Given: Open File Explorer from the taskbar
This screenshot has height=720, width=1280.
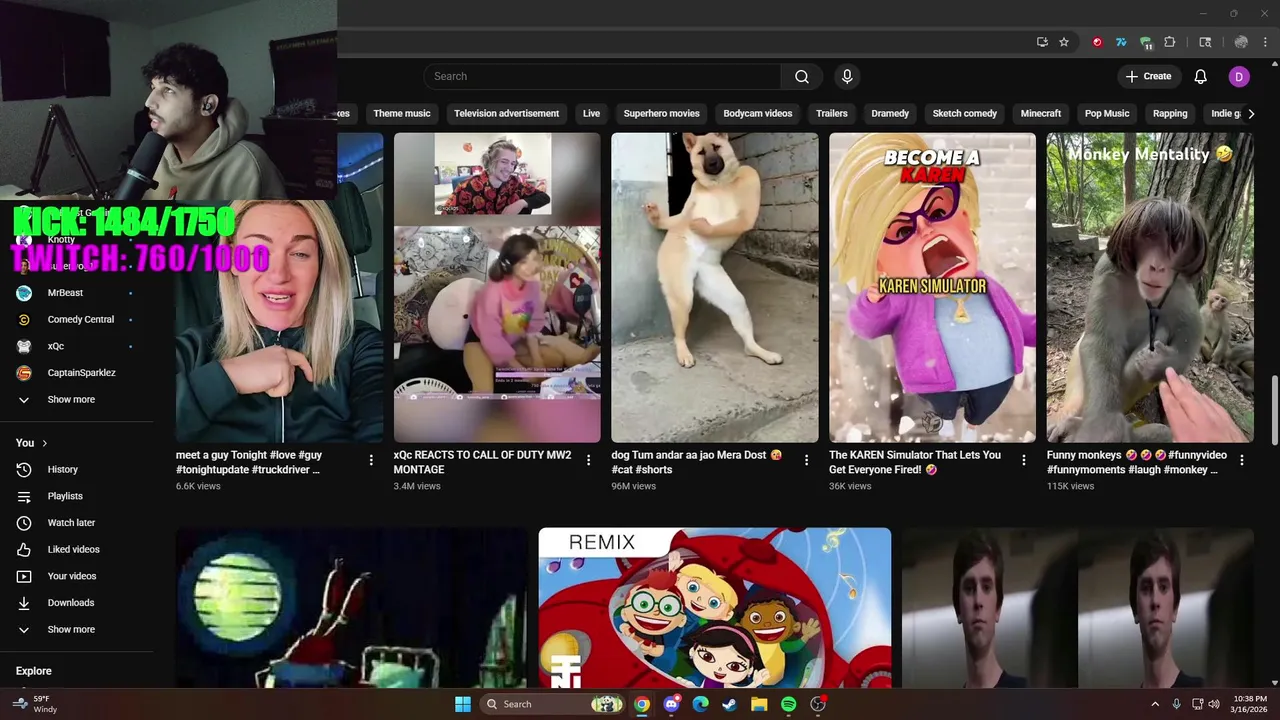Looking at the screenshot, I should click(x=759, y=704).
